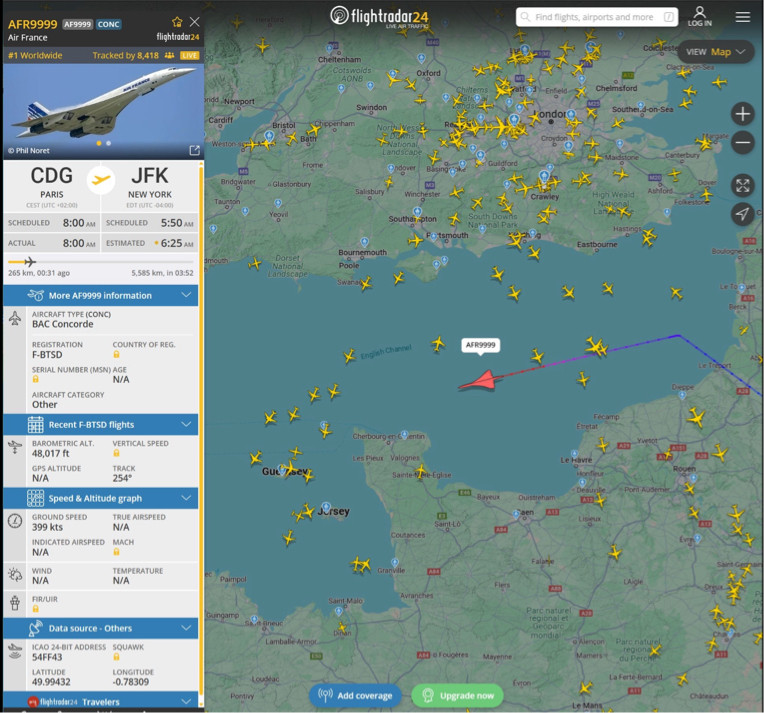The image size is (764, 713).
Task: Focus the Find flights search field
Action: click(x=597, y=17)
